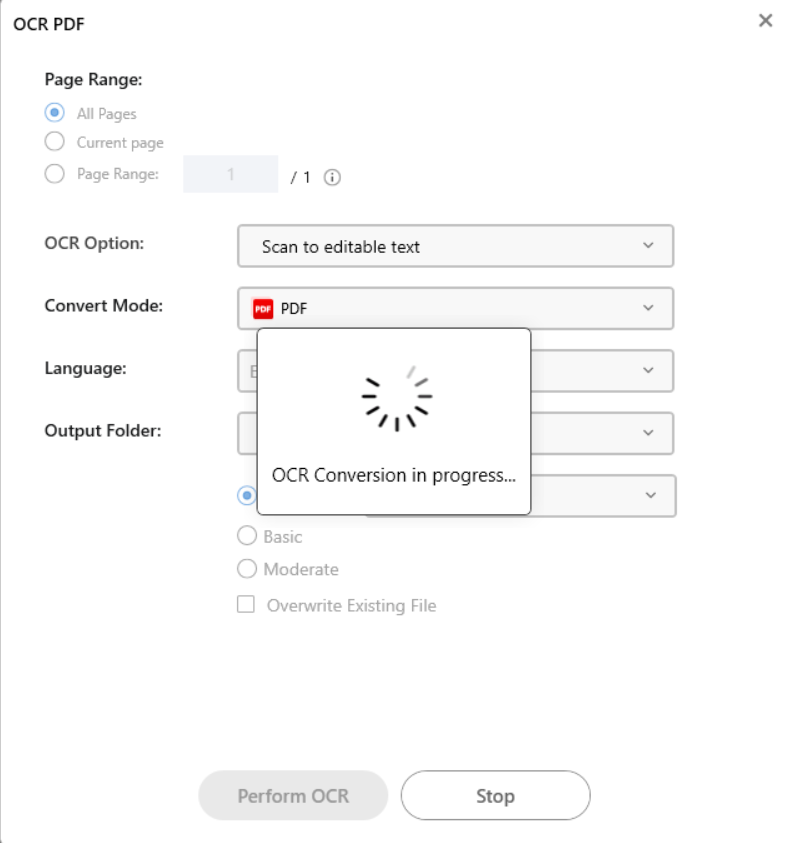Enable Overwrite Existing File checkbox
Viewport: 785px width, 843px height.
click(246, 605)
